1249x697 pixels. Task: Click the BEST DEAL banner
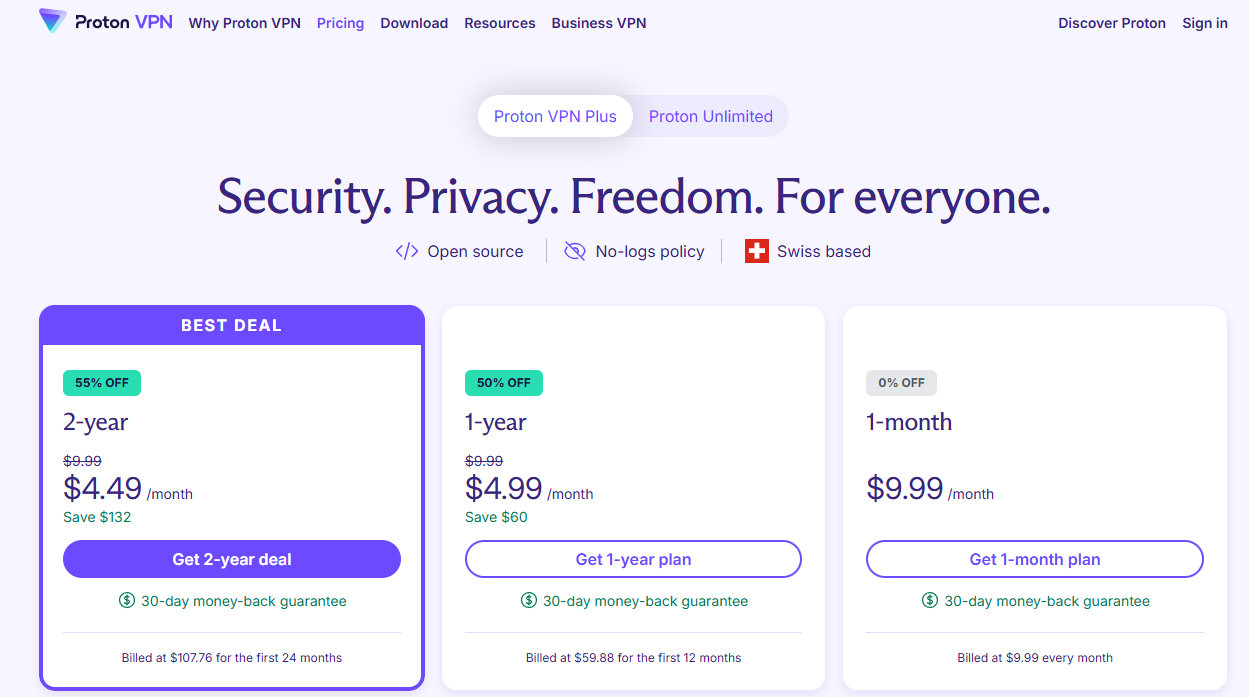tap(231, 324)
